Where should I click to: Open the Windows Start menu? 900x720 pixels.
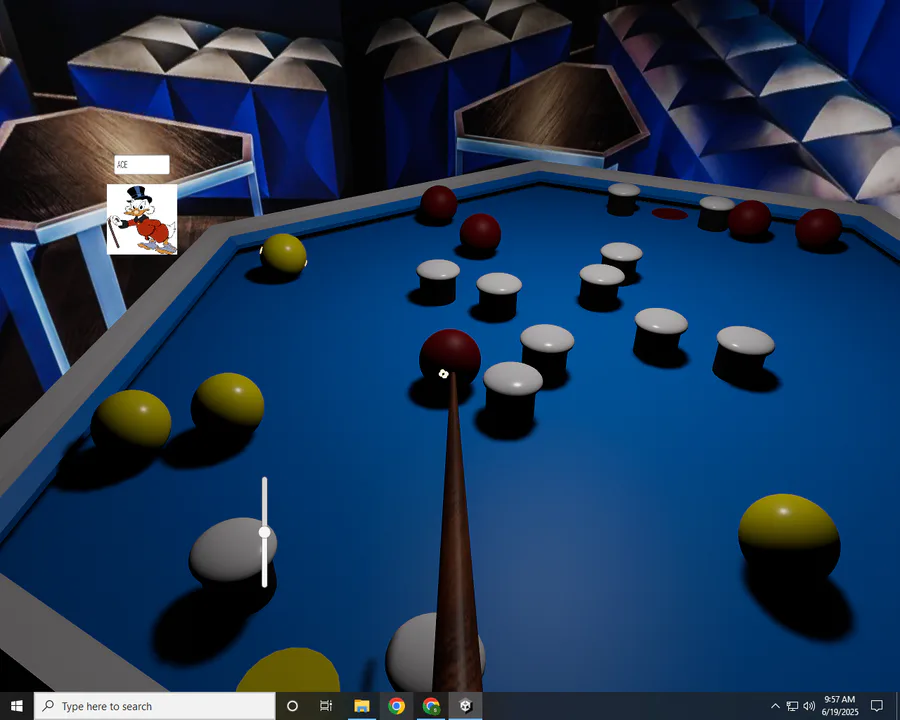click(x=17, y=706)
